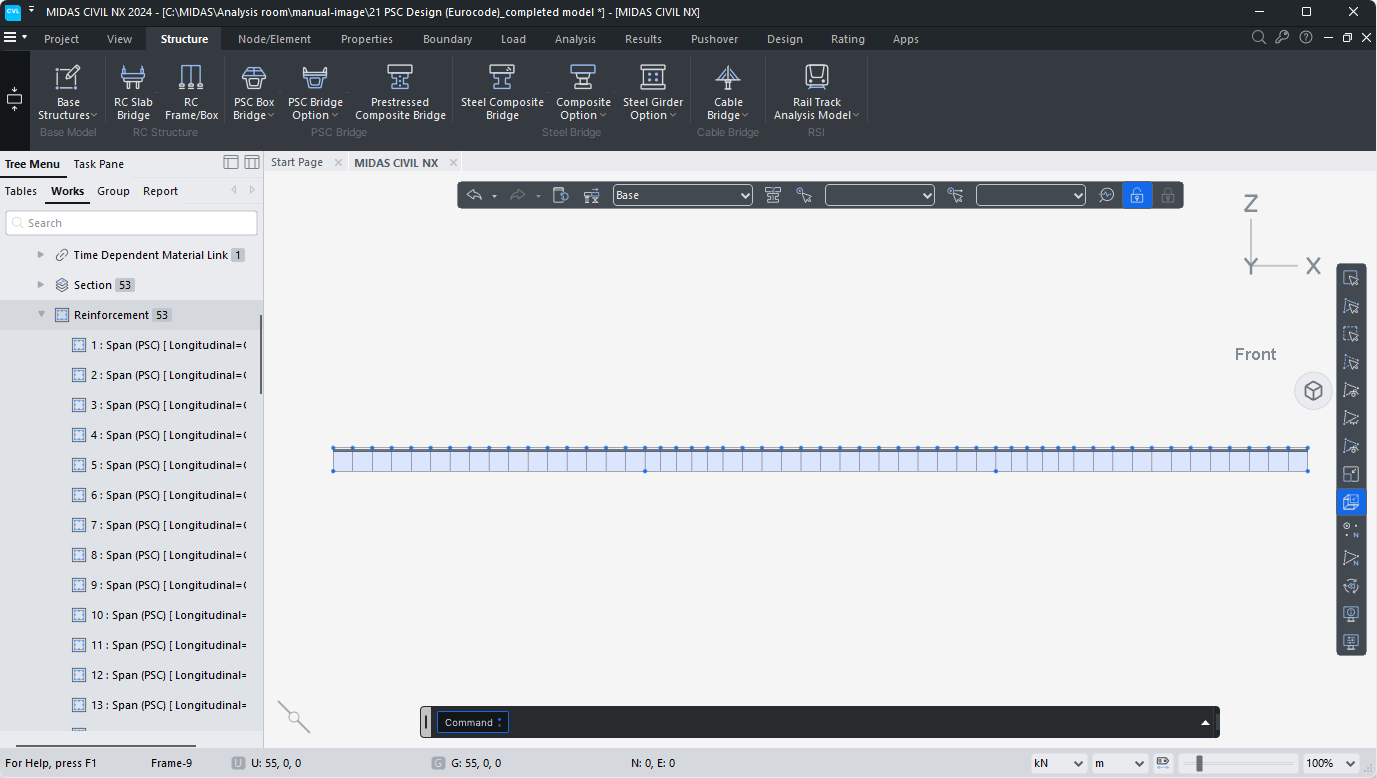Toggle the grey unlock button in the toolbar
Viewport: 1377px width, 778px height.
[x=1167, y=196]
